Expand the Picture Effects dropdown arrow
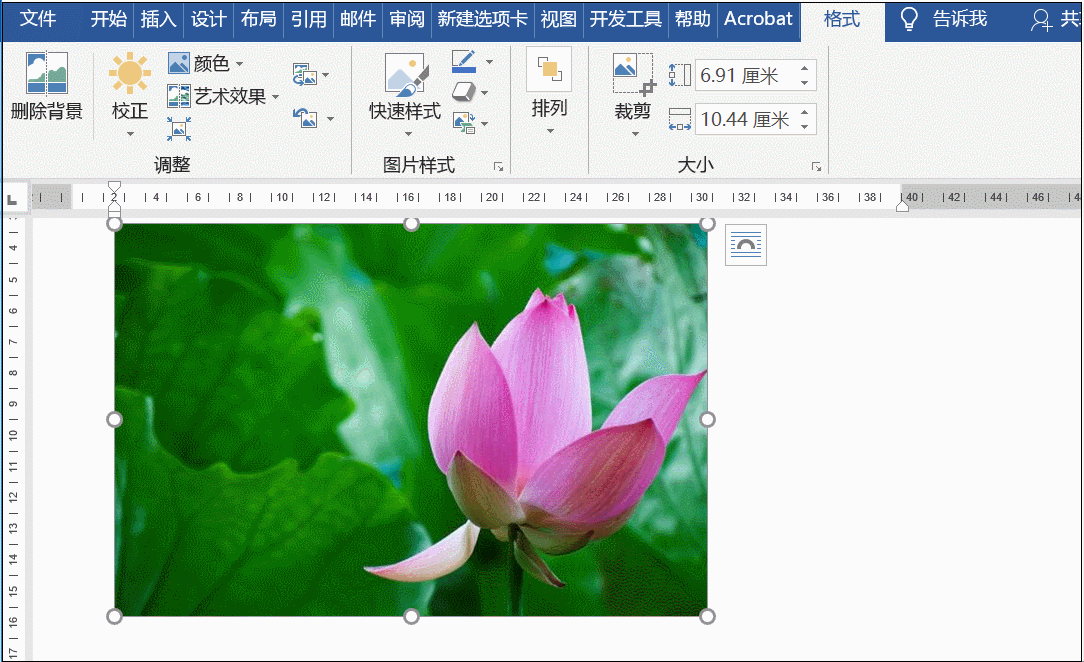 (485, 93)
